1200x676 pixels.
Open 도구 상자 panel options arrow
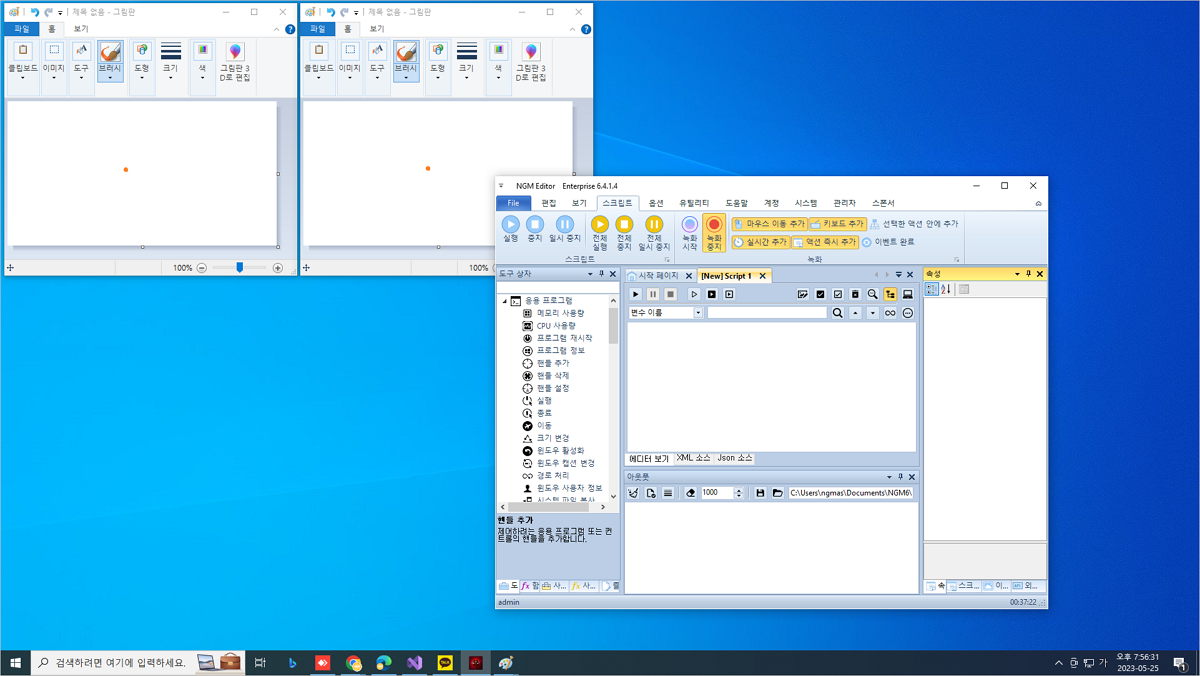tap(590, 274)
